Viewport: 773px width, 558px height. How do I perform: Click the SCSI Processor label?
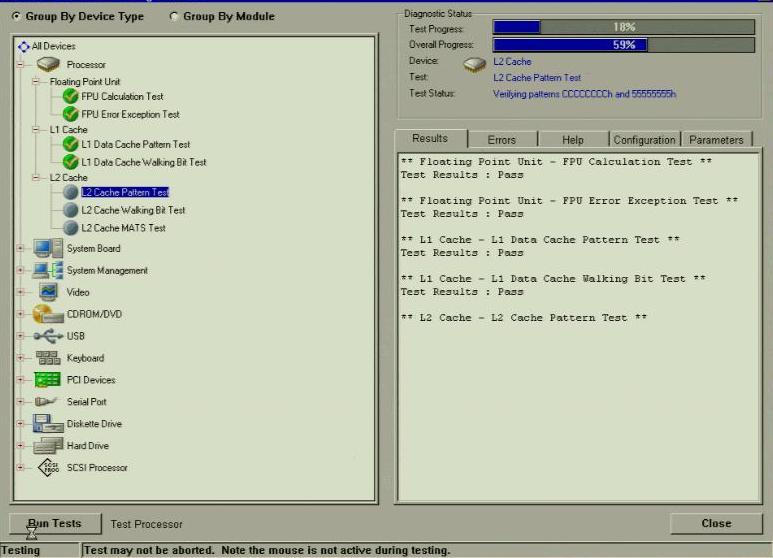point(97,467)
